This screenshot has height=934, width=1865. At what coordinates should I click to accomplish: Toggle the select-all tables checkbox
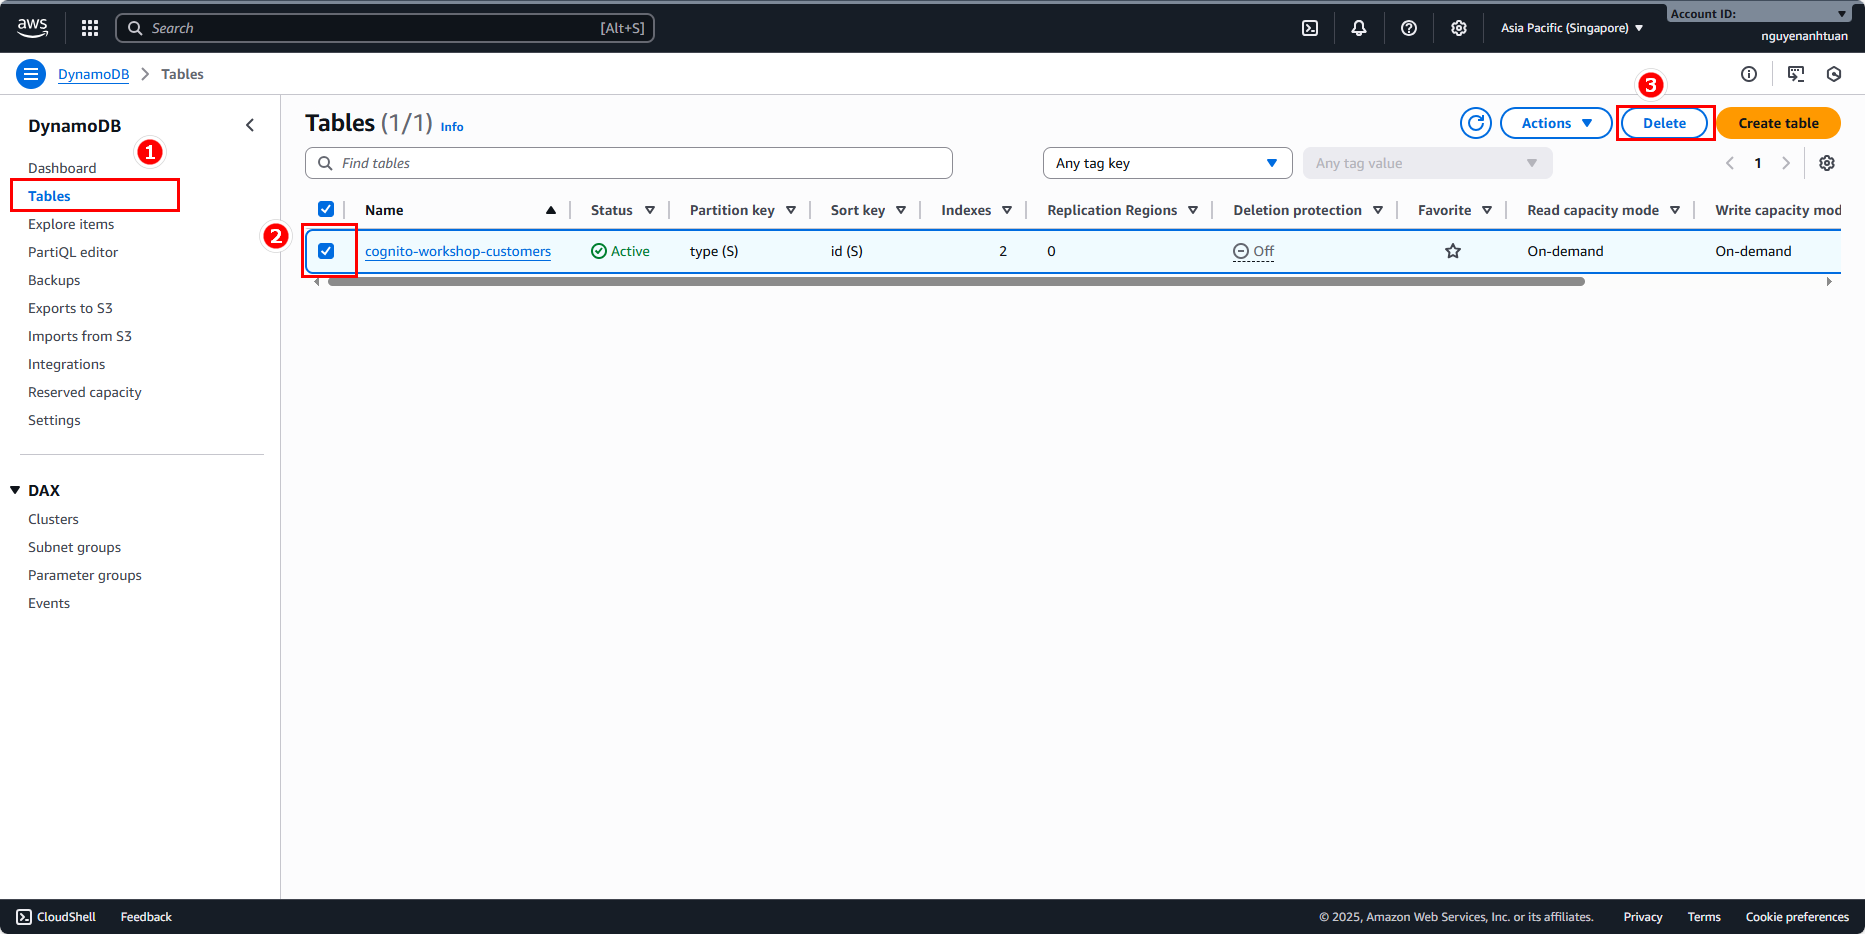(326, 209)
